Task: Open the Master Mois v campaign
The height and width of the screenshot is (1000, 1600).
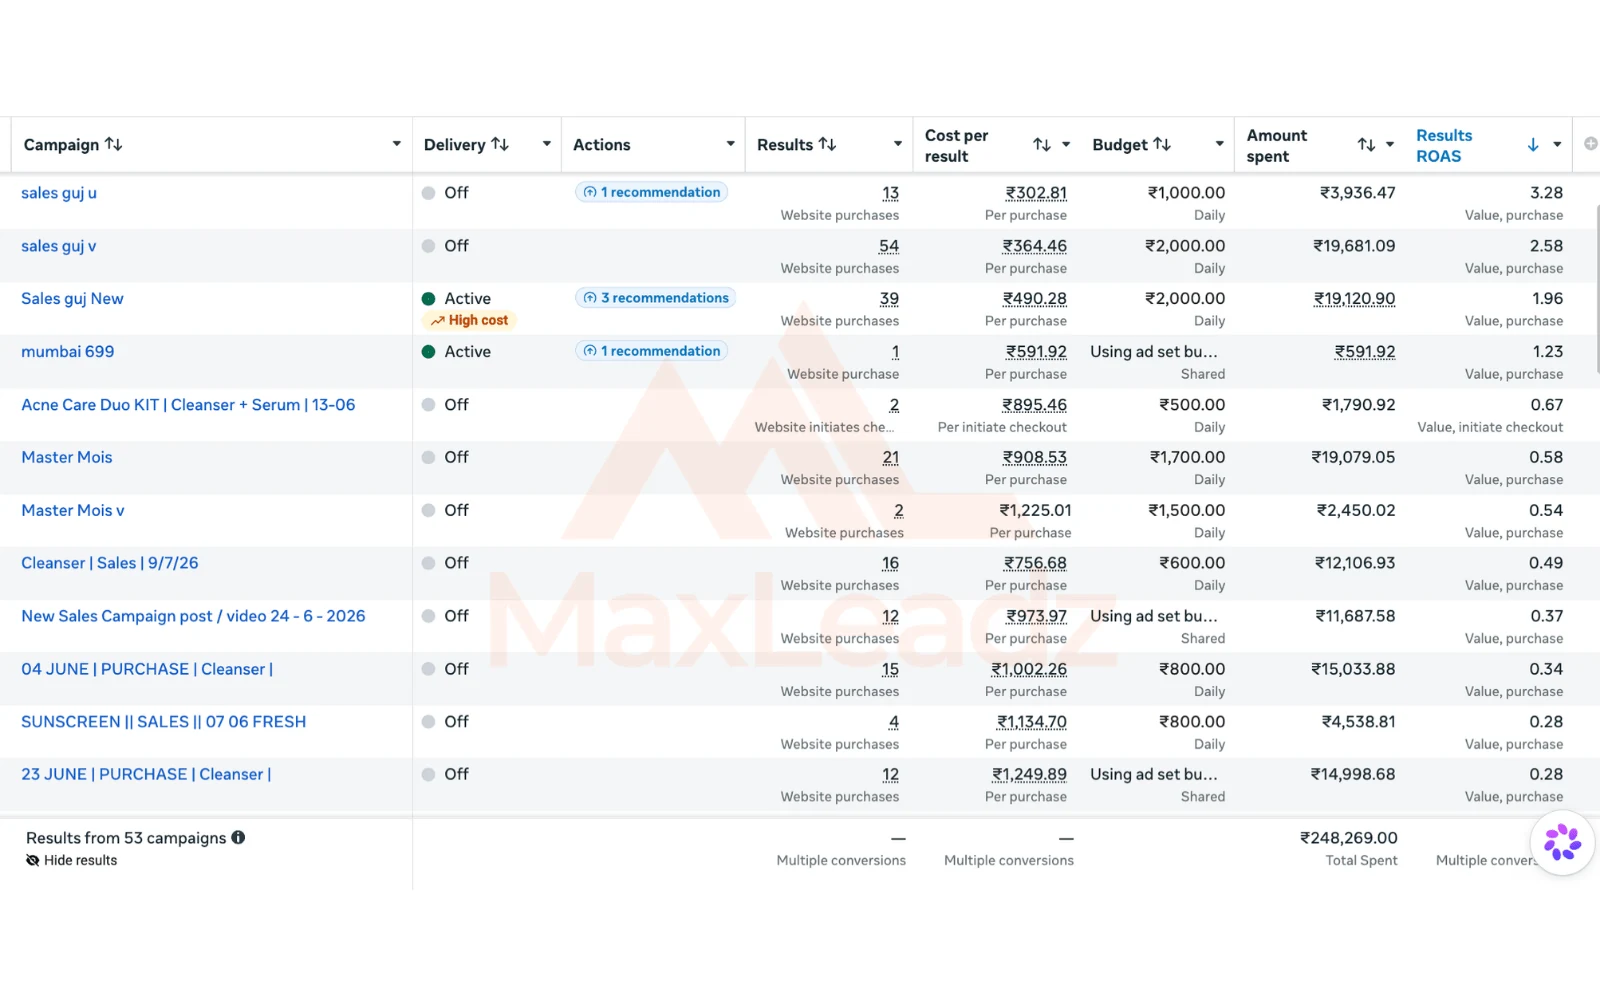Action: tap(73, 511)
